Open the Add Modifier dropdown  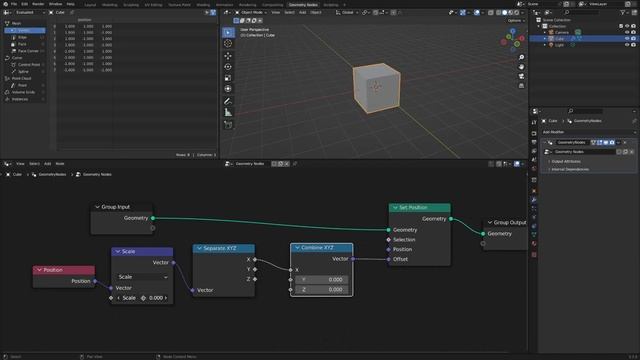[x=589, y=132]
